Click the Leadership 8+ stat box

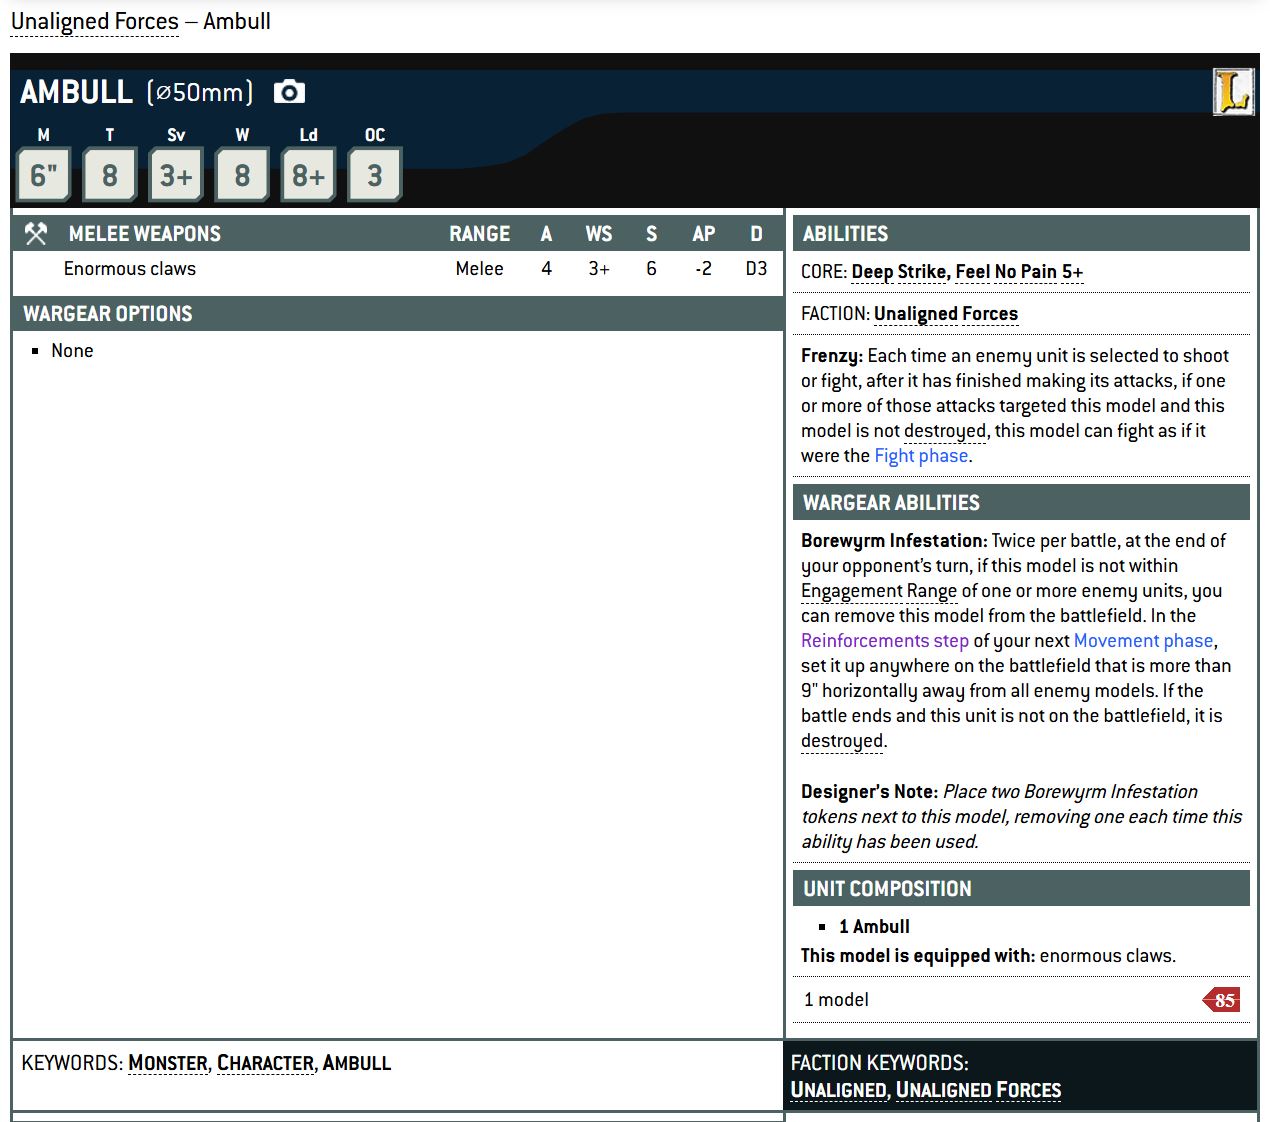click(308, 175)
